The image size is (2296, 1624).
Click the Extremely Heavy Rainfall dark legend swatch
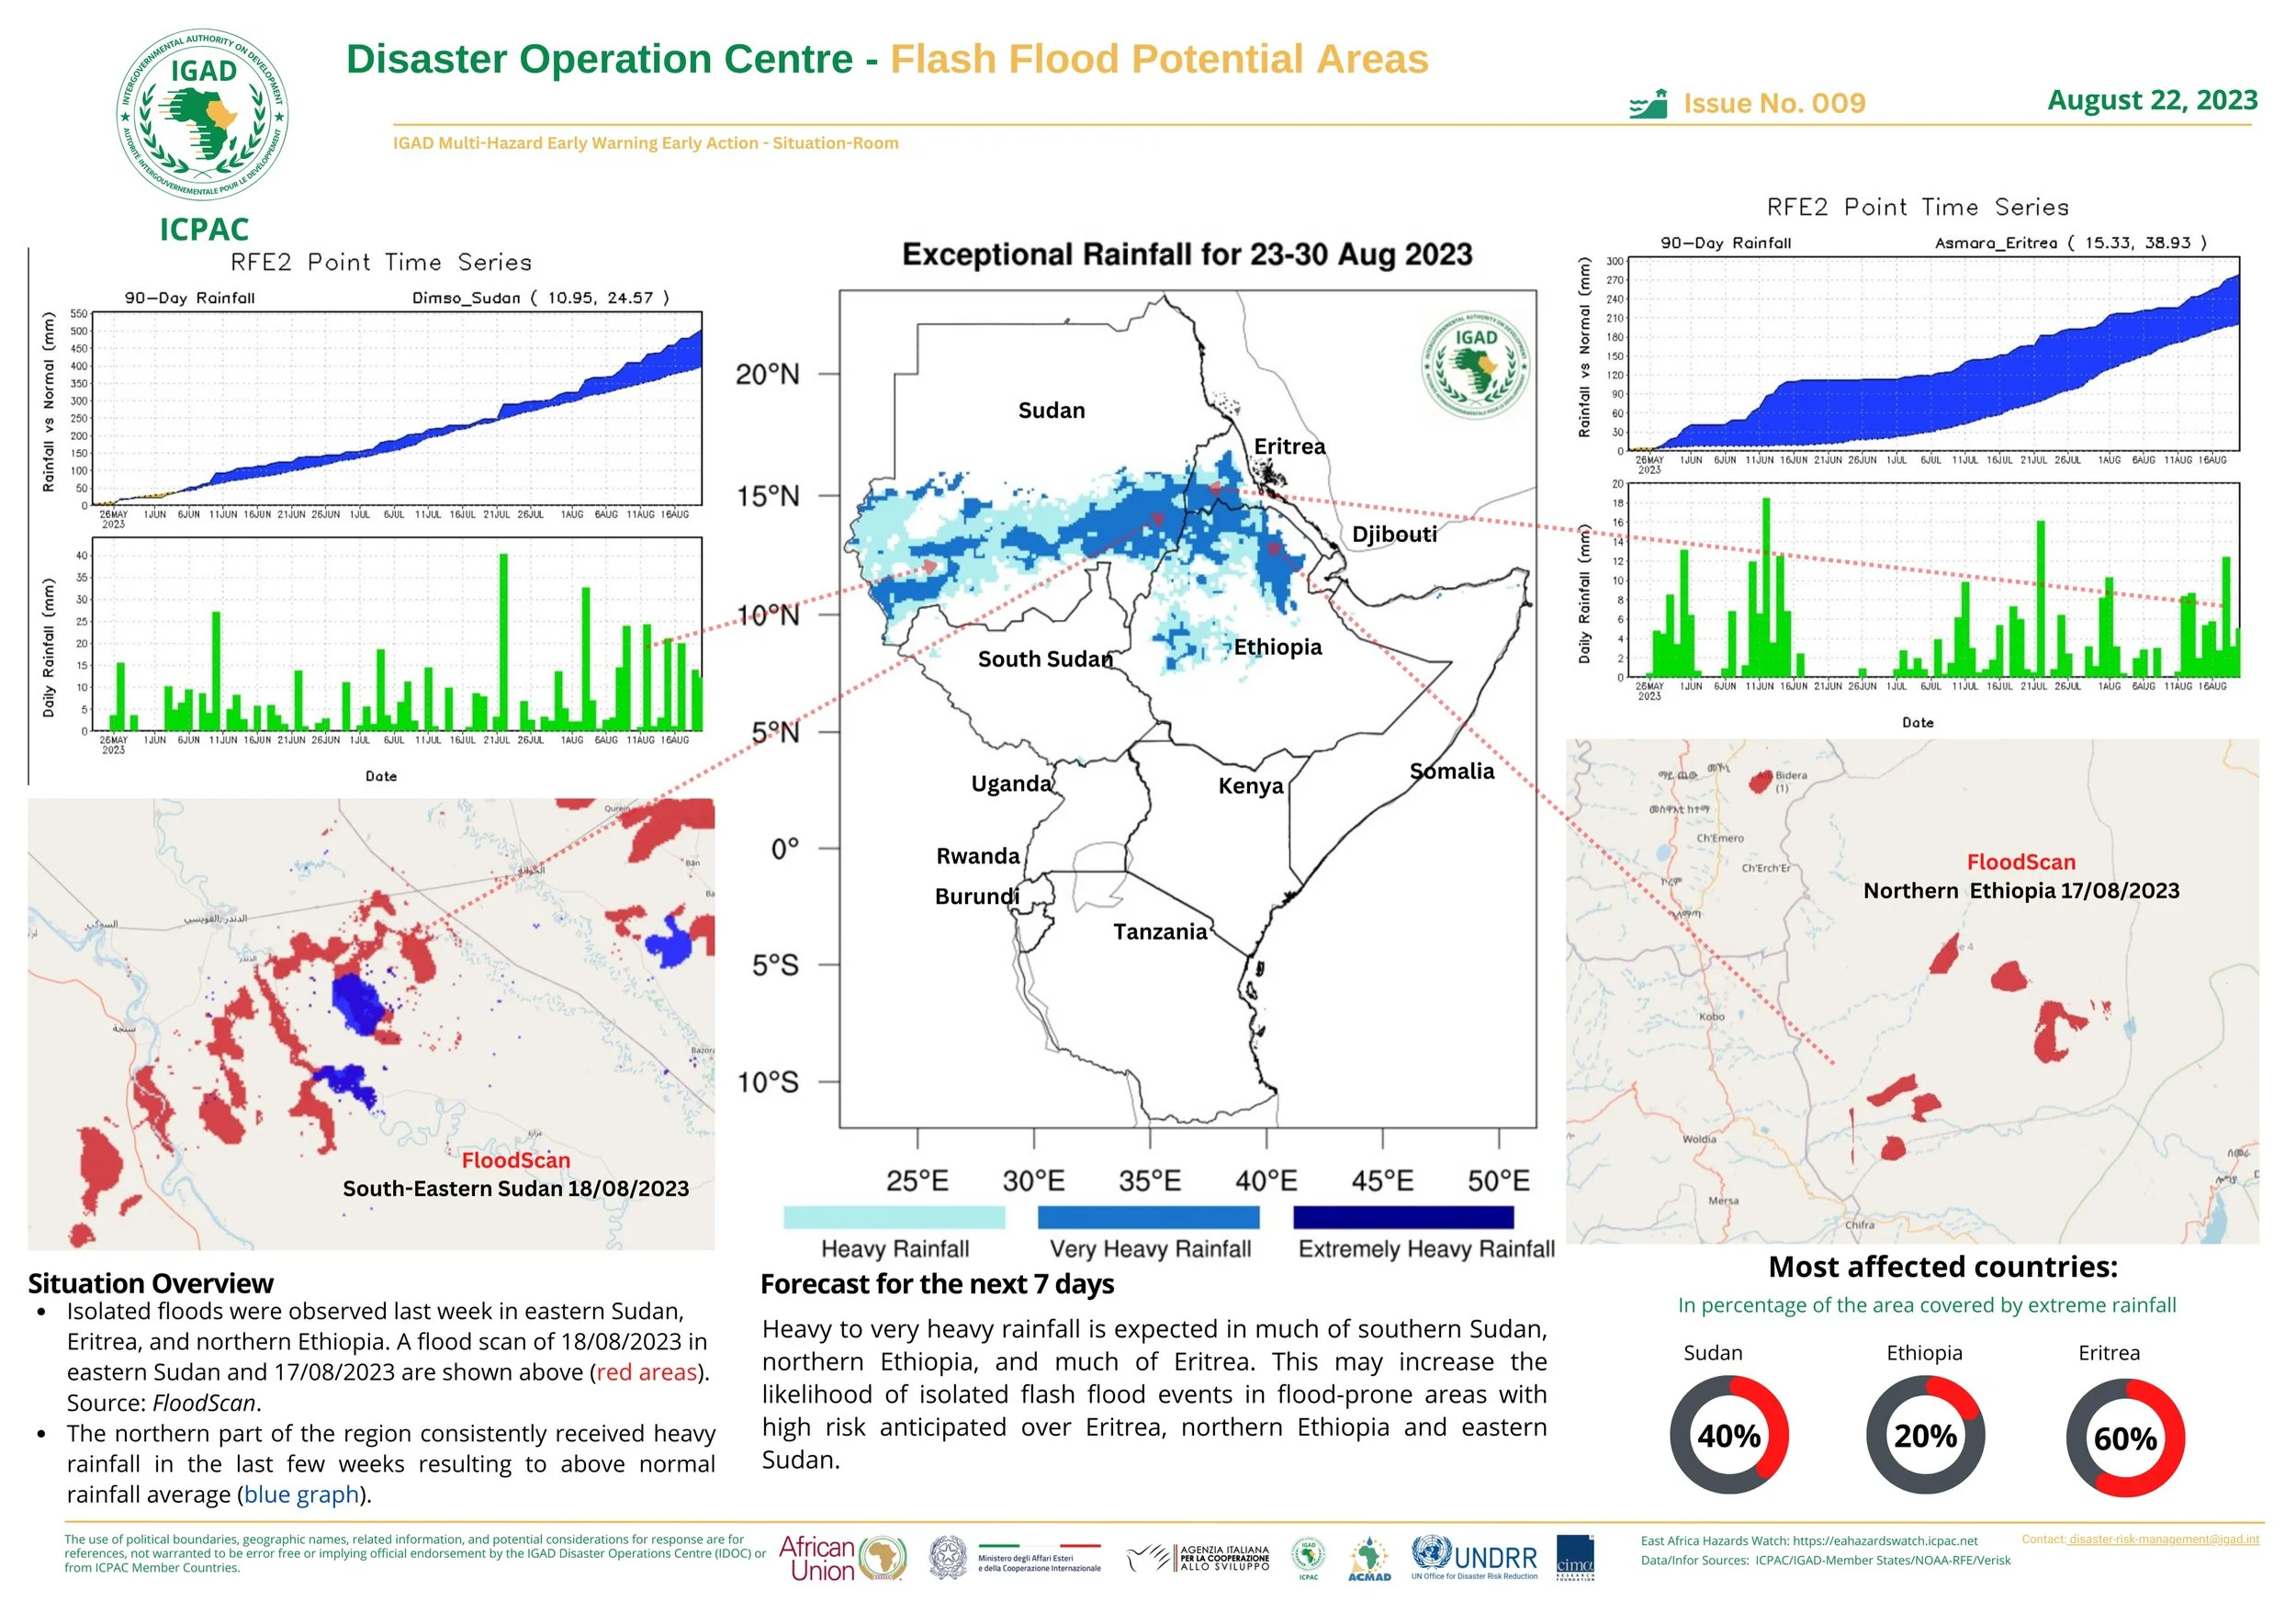[x=1403, y=1217]
